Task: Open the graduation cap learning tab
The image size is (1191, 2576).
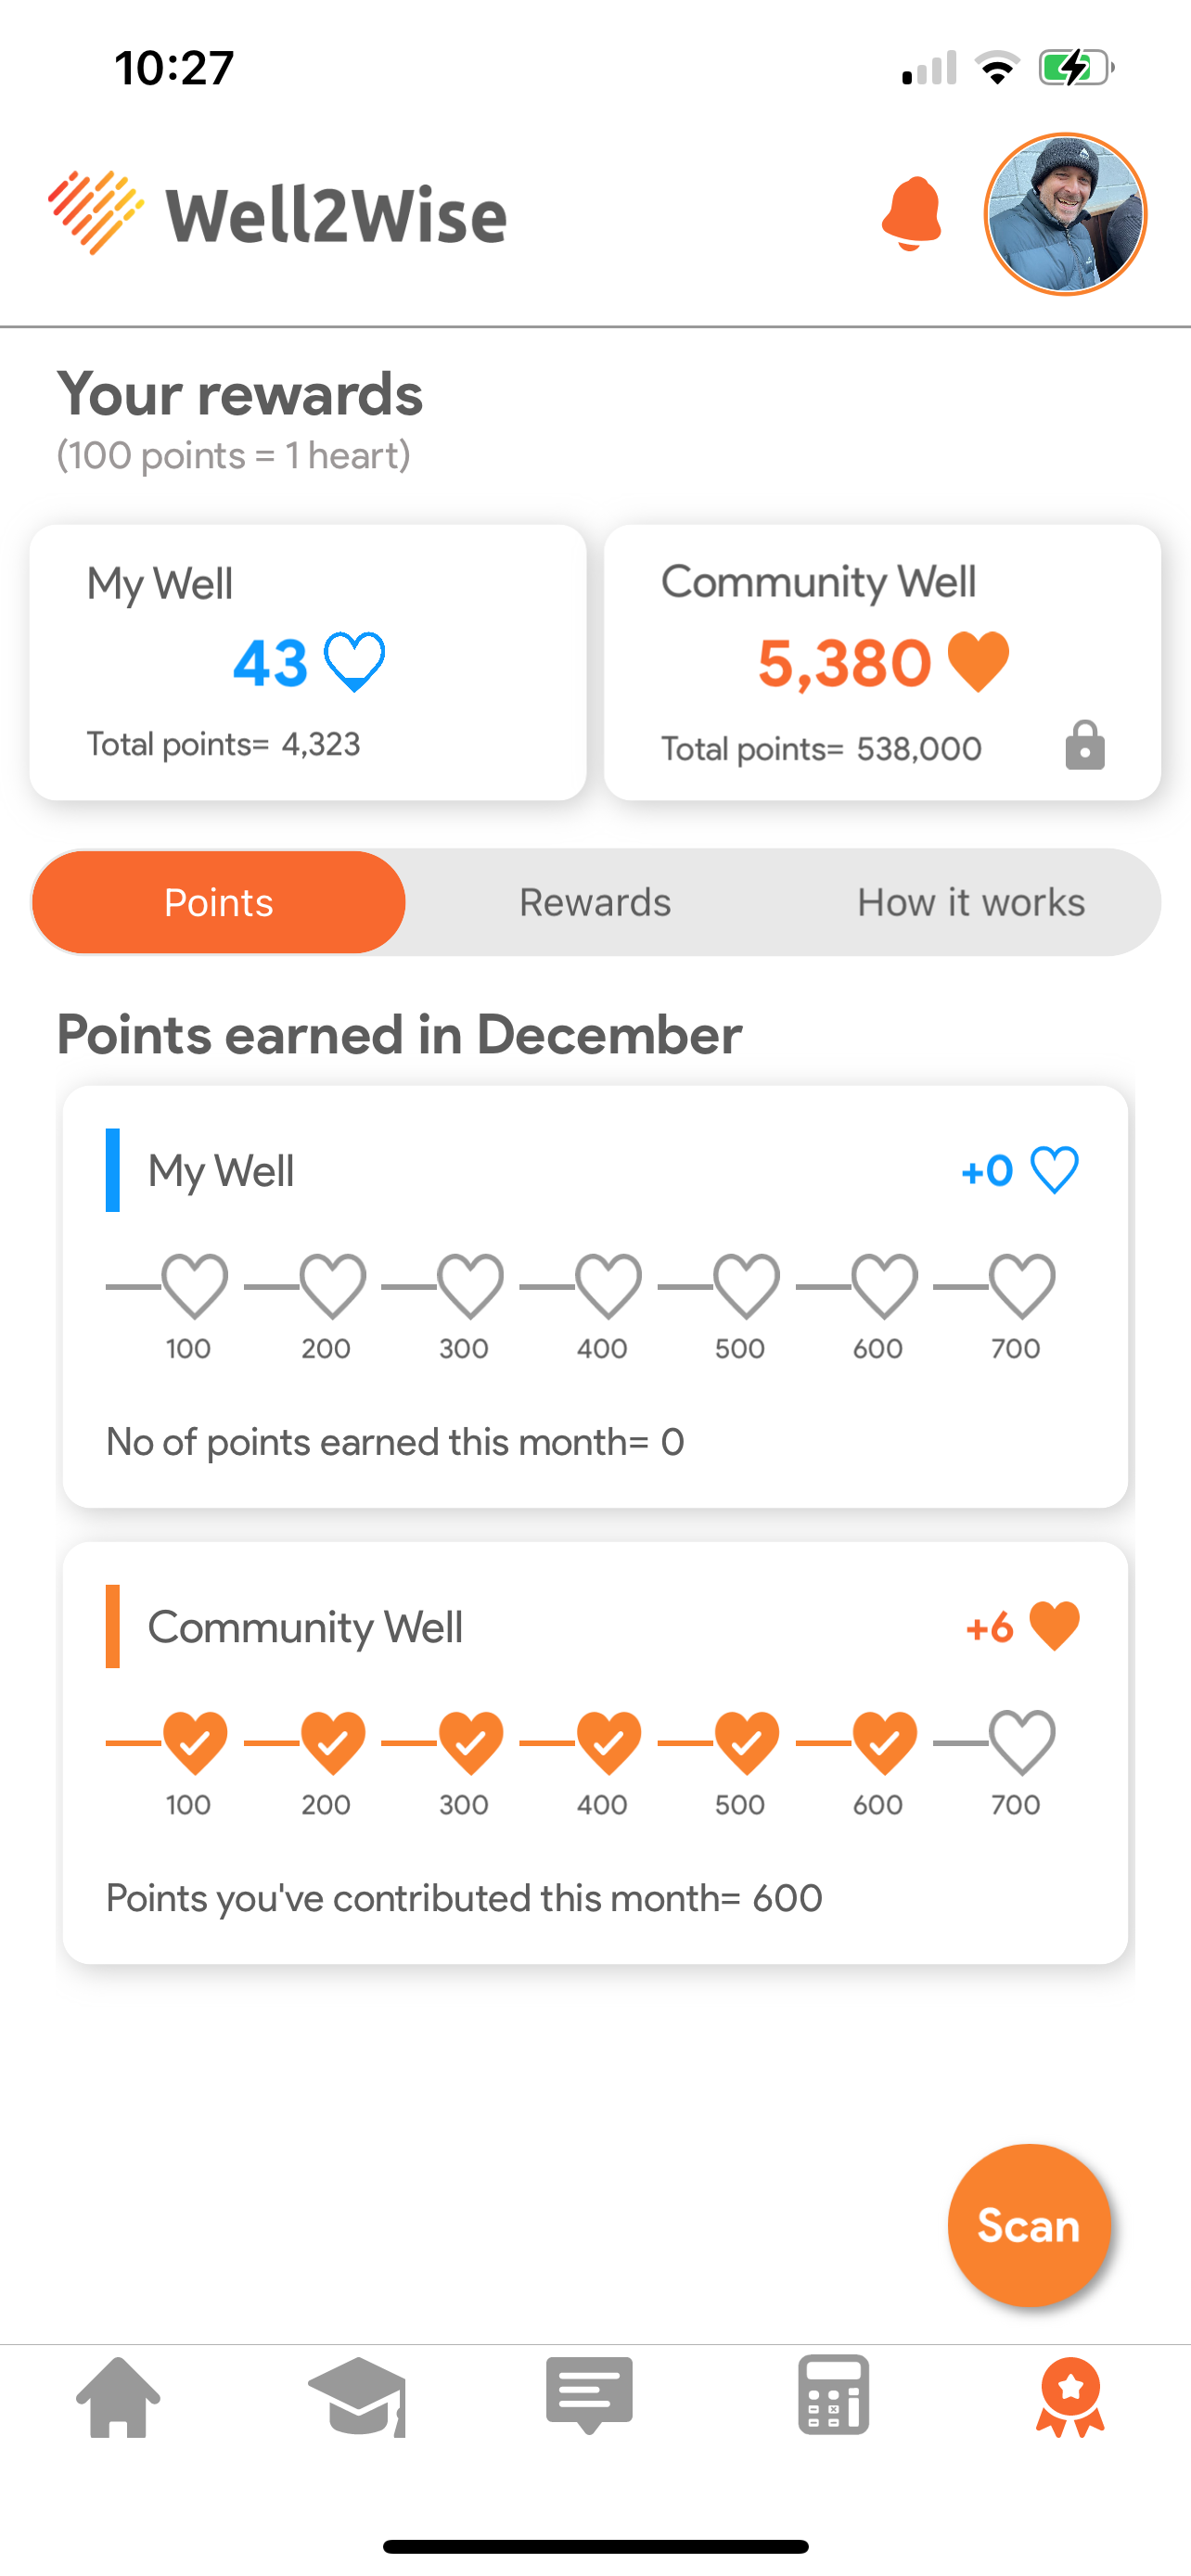Action: point(357,2396)
